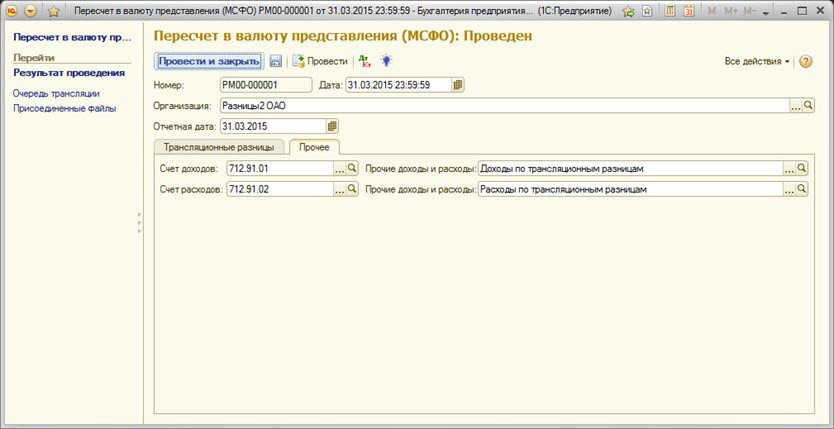Open date picker next to Дата field
This screenshot has height=429, width=834.
pyautogui.click(x=458, y=85)
